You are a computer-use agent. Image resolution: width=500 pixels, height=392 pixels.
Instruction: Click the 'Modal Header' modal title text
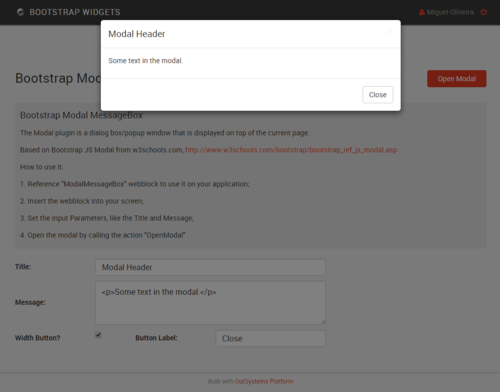137,34
